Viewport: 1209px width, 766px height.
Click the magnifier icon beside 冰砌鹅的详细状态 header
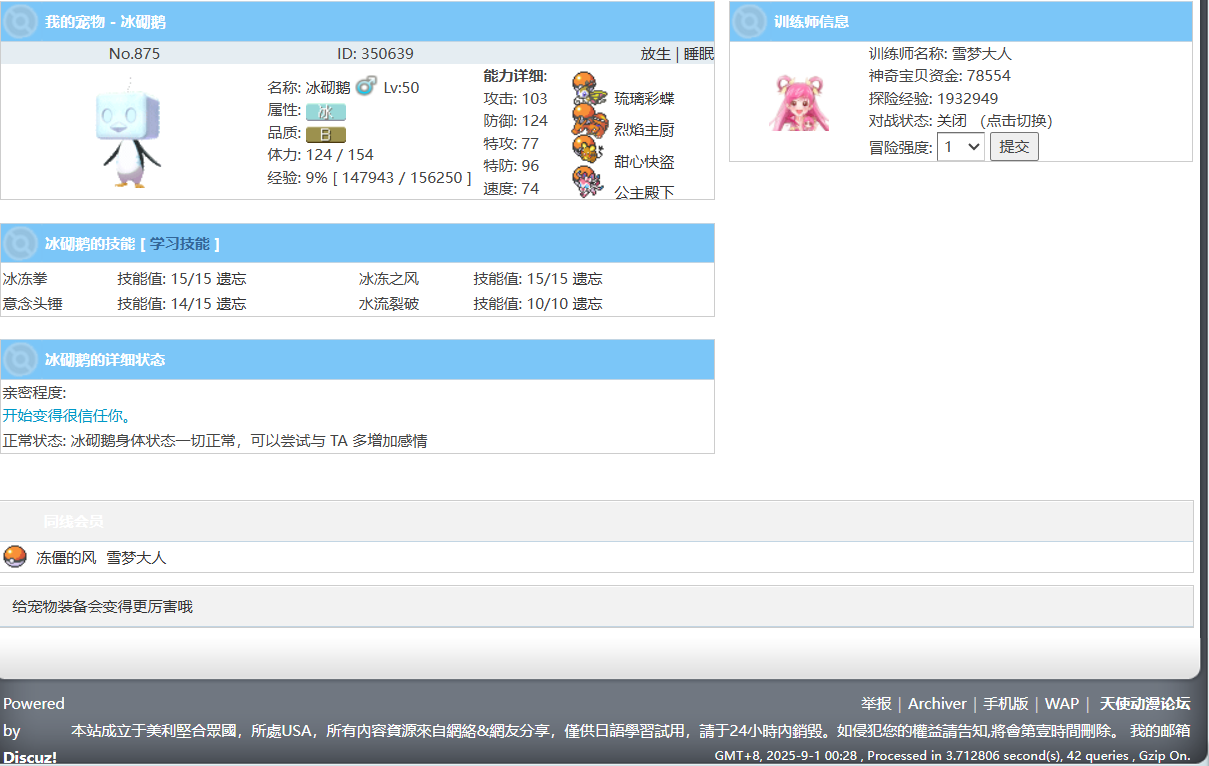(x=21, y=360)
